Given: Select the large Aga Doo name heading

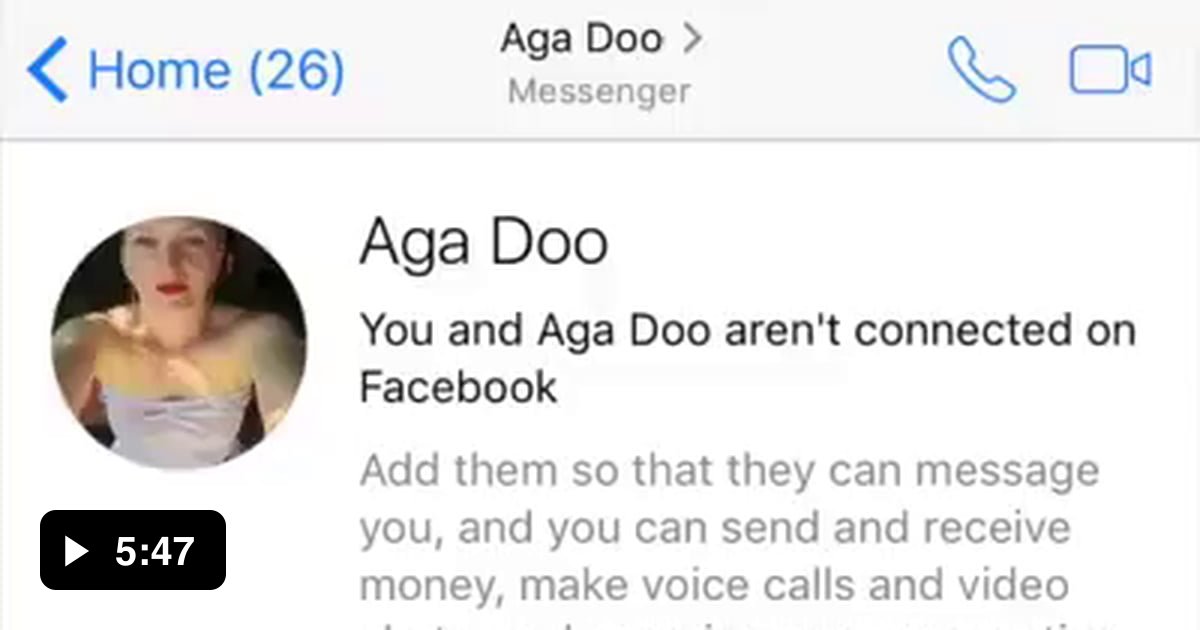Looking at the screenshot, I should coord(483,242).
